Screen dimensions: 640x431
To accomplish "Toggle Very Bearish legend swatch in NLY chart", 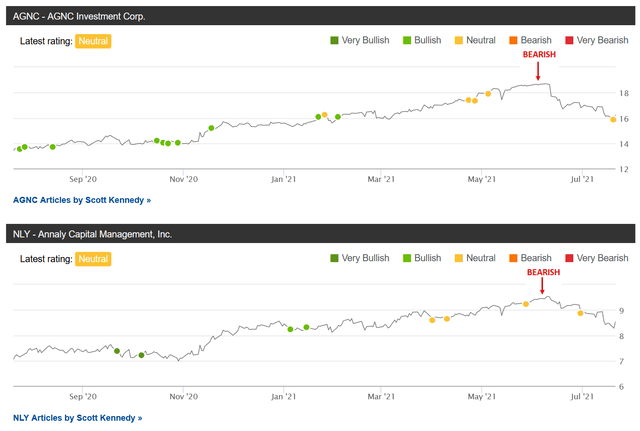I will pyautogui.click(x=569, y=258).
